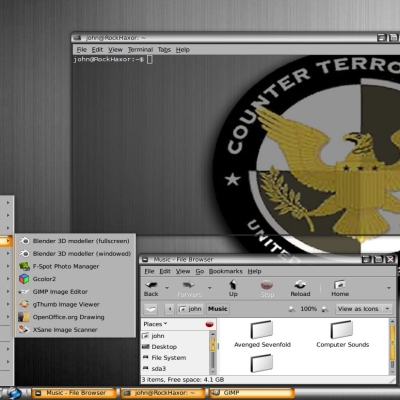The height and width of the screenshot is (400, 400).
Task: Open File Browser Go menu
Action: [200, 271]
